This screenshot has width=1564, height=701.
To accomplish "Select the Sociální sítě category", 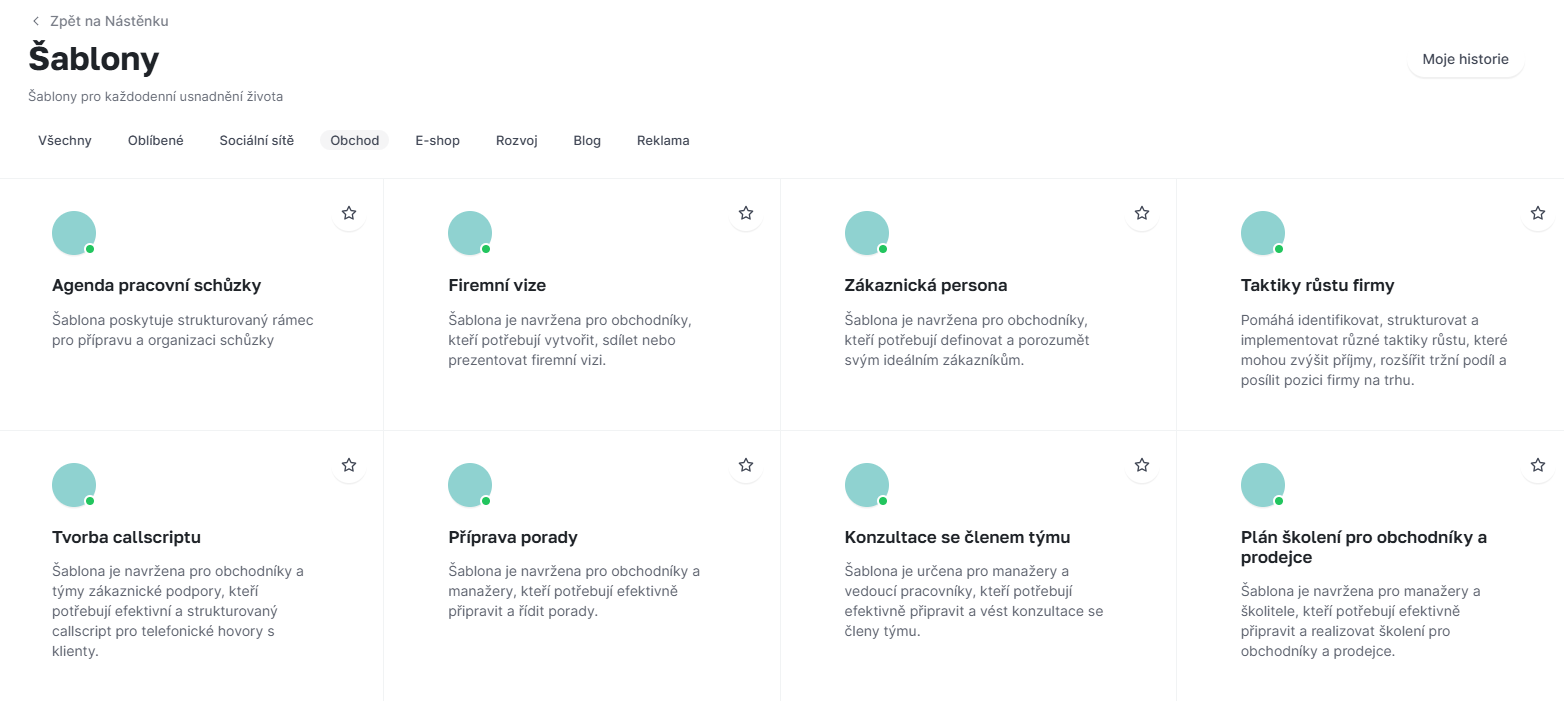I will [257, 141].
